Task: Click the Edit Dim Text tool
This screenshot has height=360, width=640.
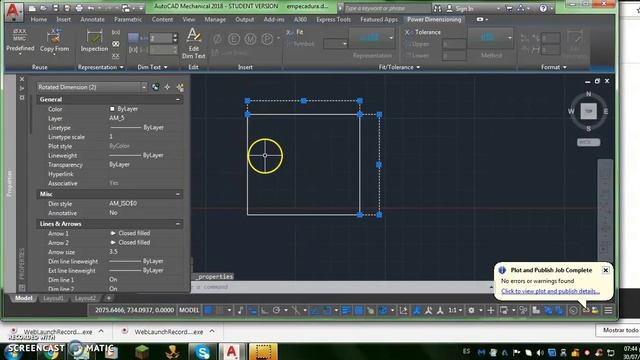Action: [193, 44]
